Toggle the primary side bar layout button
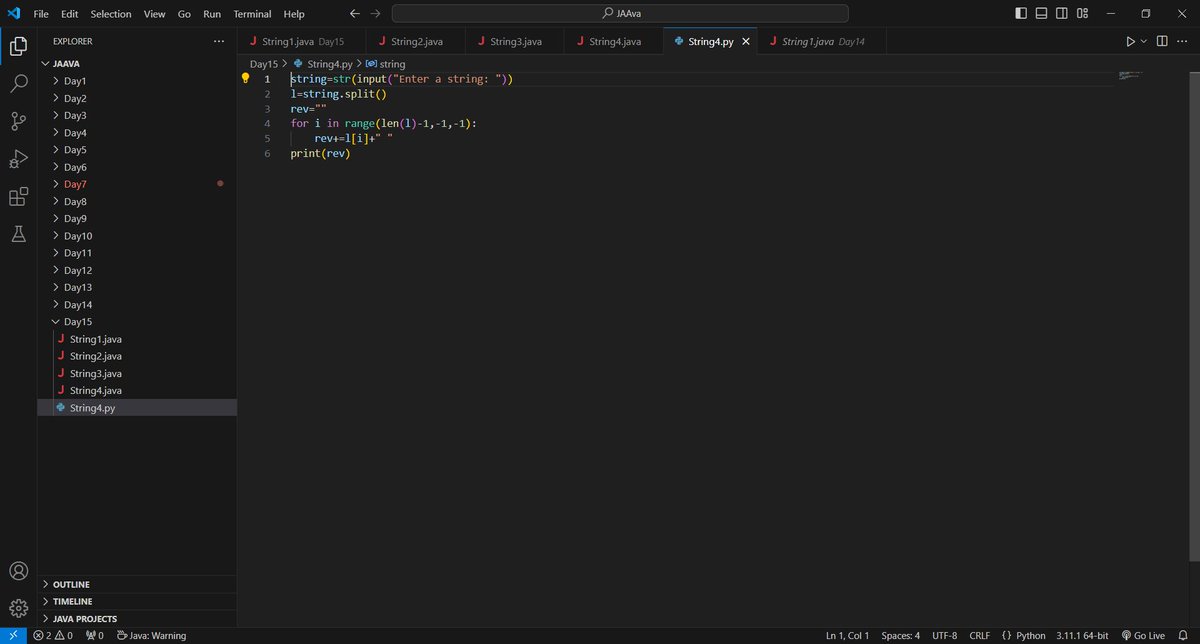The image size is (1200, 644). tap(1020, 14)
